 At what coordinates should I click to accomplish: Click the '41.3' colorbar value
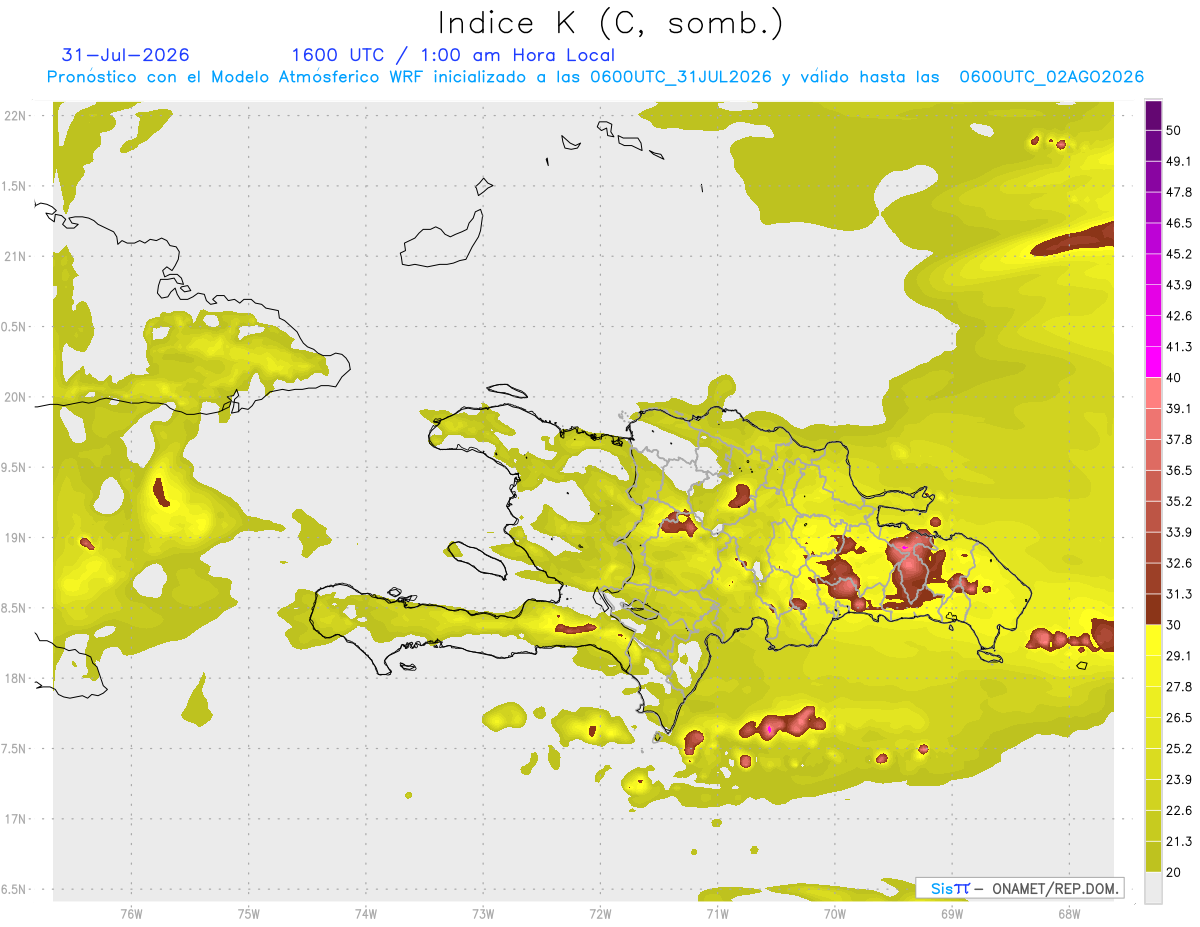(1179, 347)
